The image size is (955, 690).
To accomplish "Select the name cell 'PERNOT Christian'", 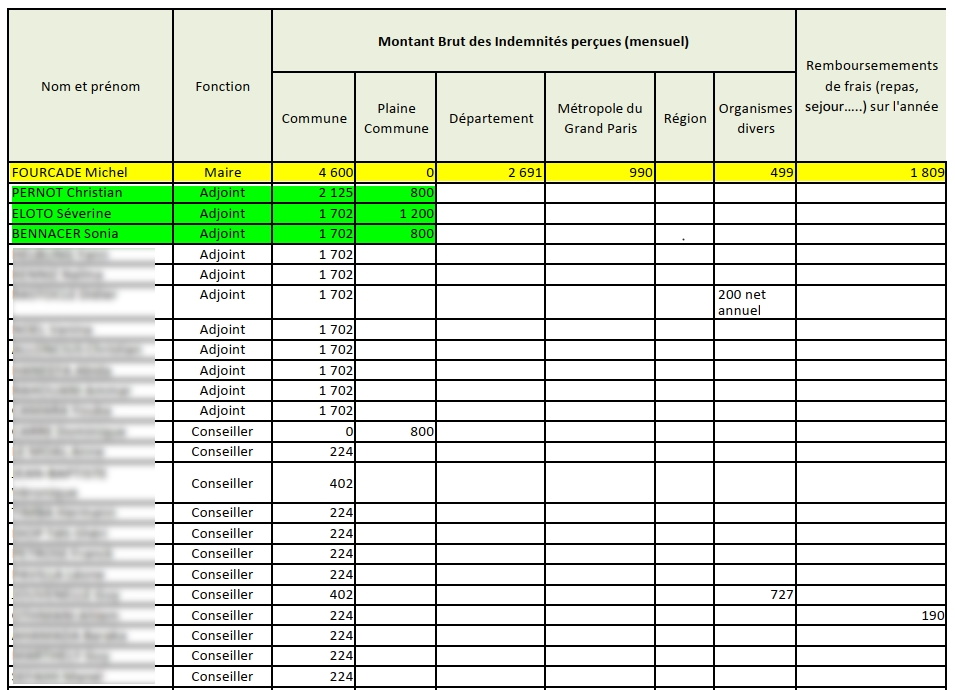I will 91,193.
